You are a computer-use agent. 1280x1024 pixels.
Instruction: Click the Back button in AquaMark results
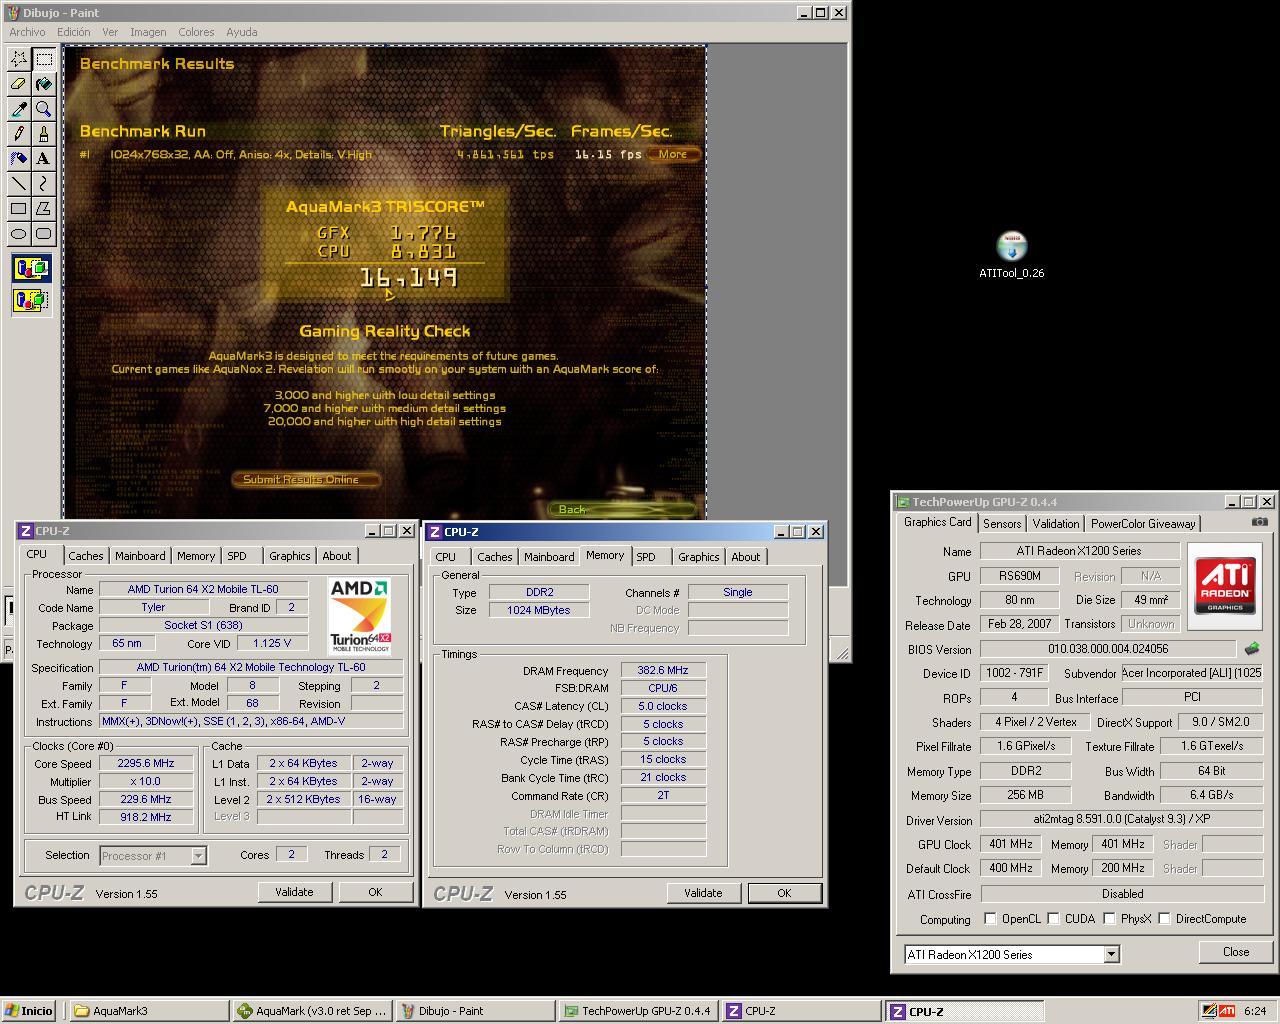point(622,510)
